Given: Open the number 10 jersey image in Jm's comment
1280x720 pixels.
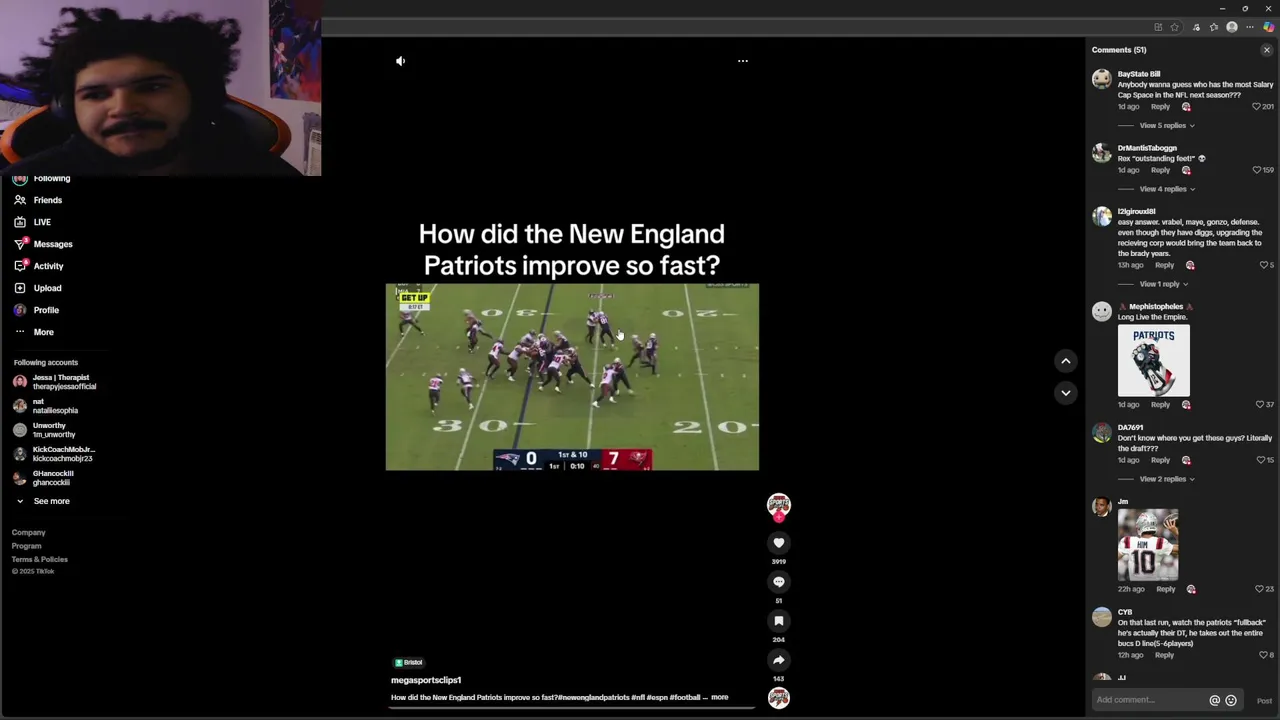Looking at the screenshot, I should (x=1148, y=545).
